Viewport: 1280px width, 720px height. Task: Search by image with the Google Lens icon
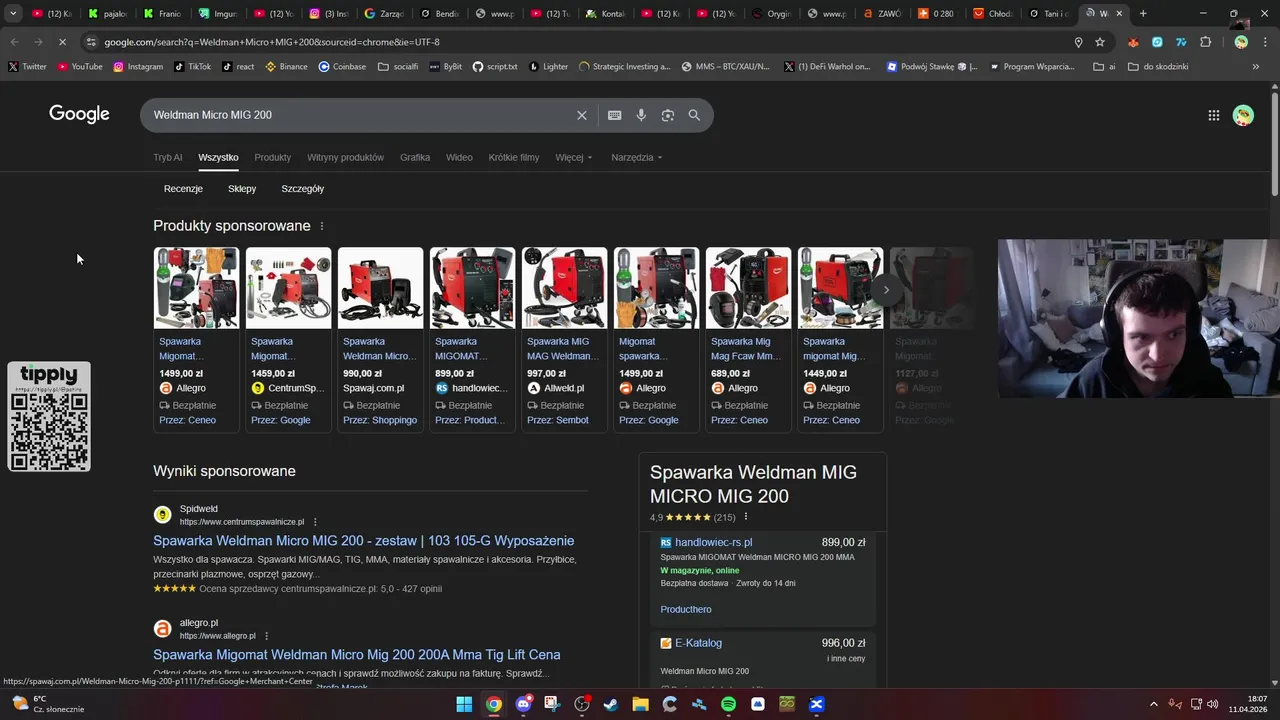[x=668, y=115]
